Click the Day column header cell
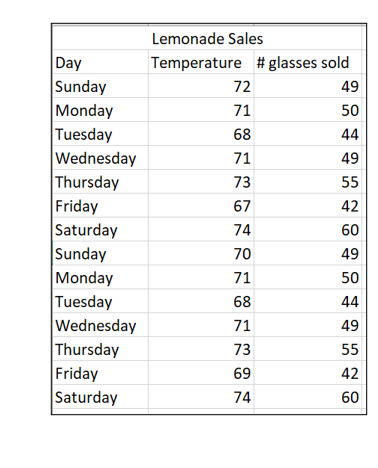Image resolution: width=378 pixels, height=468 pixels. (x=100, y=62)
